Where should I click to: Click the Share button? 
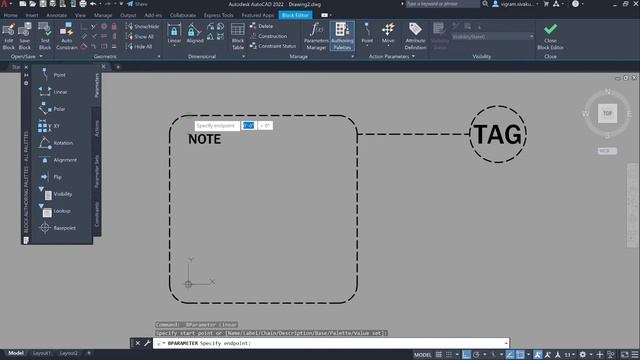click(x=137, y=4)
